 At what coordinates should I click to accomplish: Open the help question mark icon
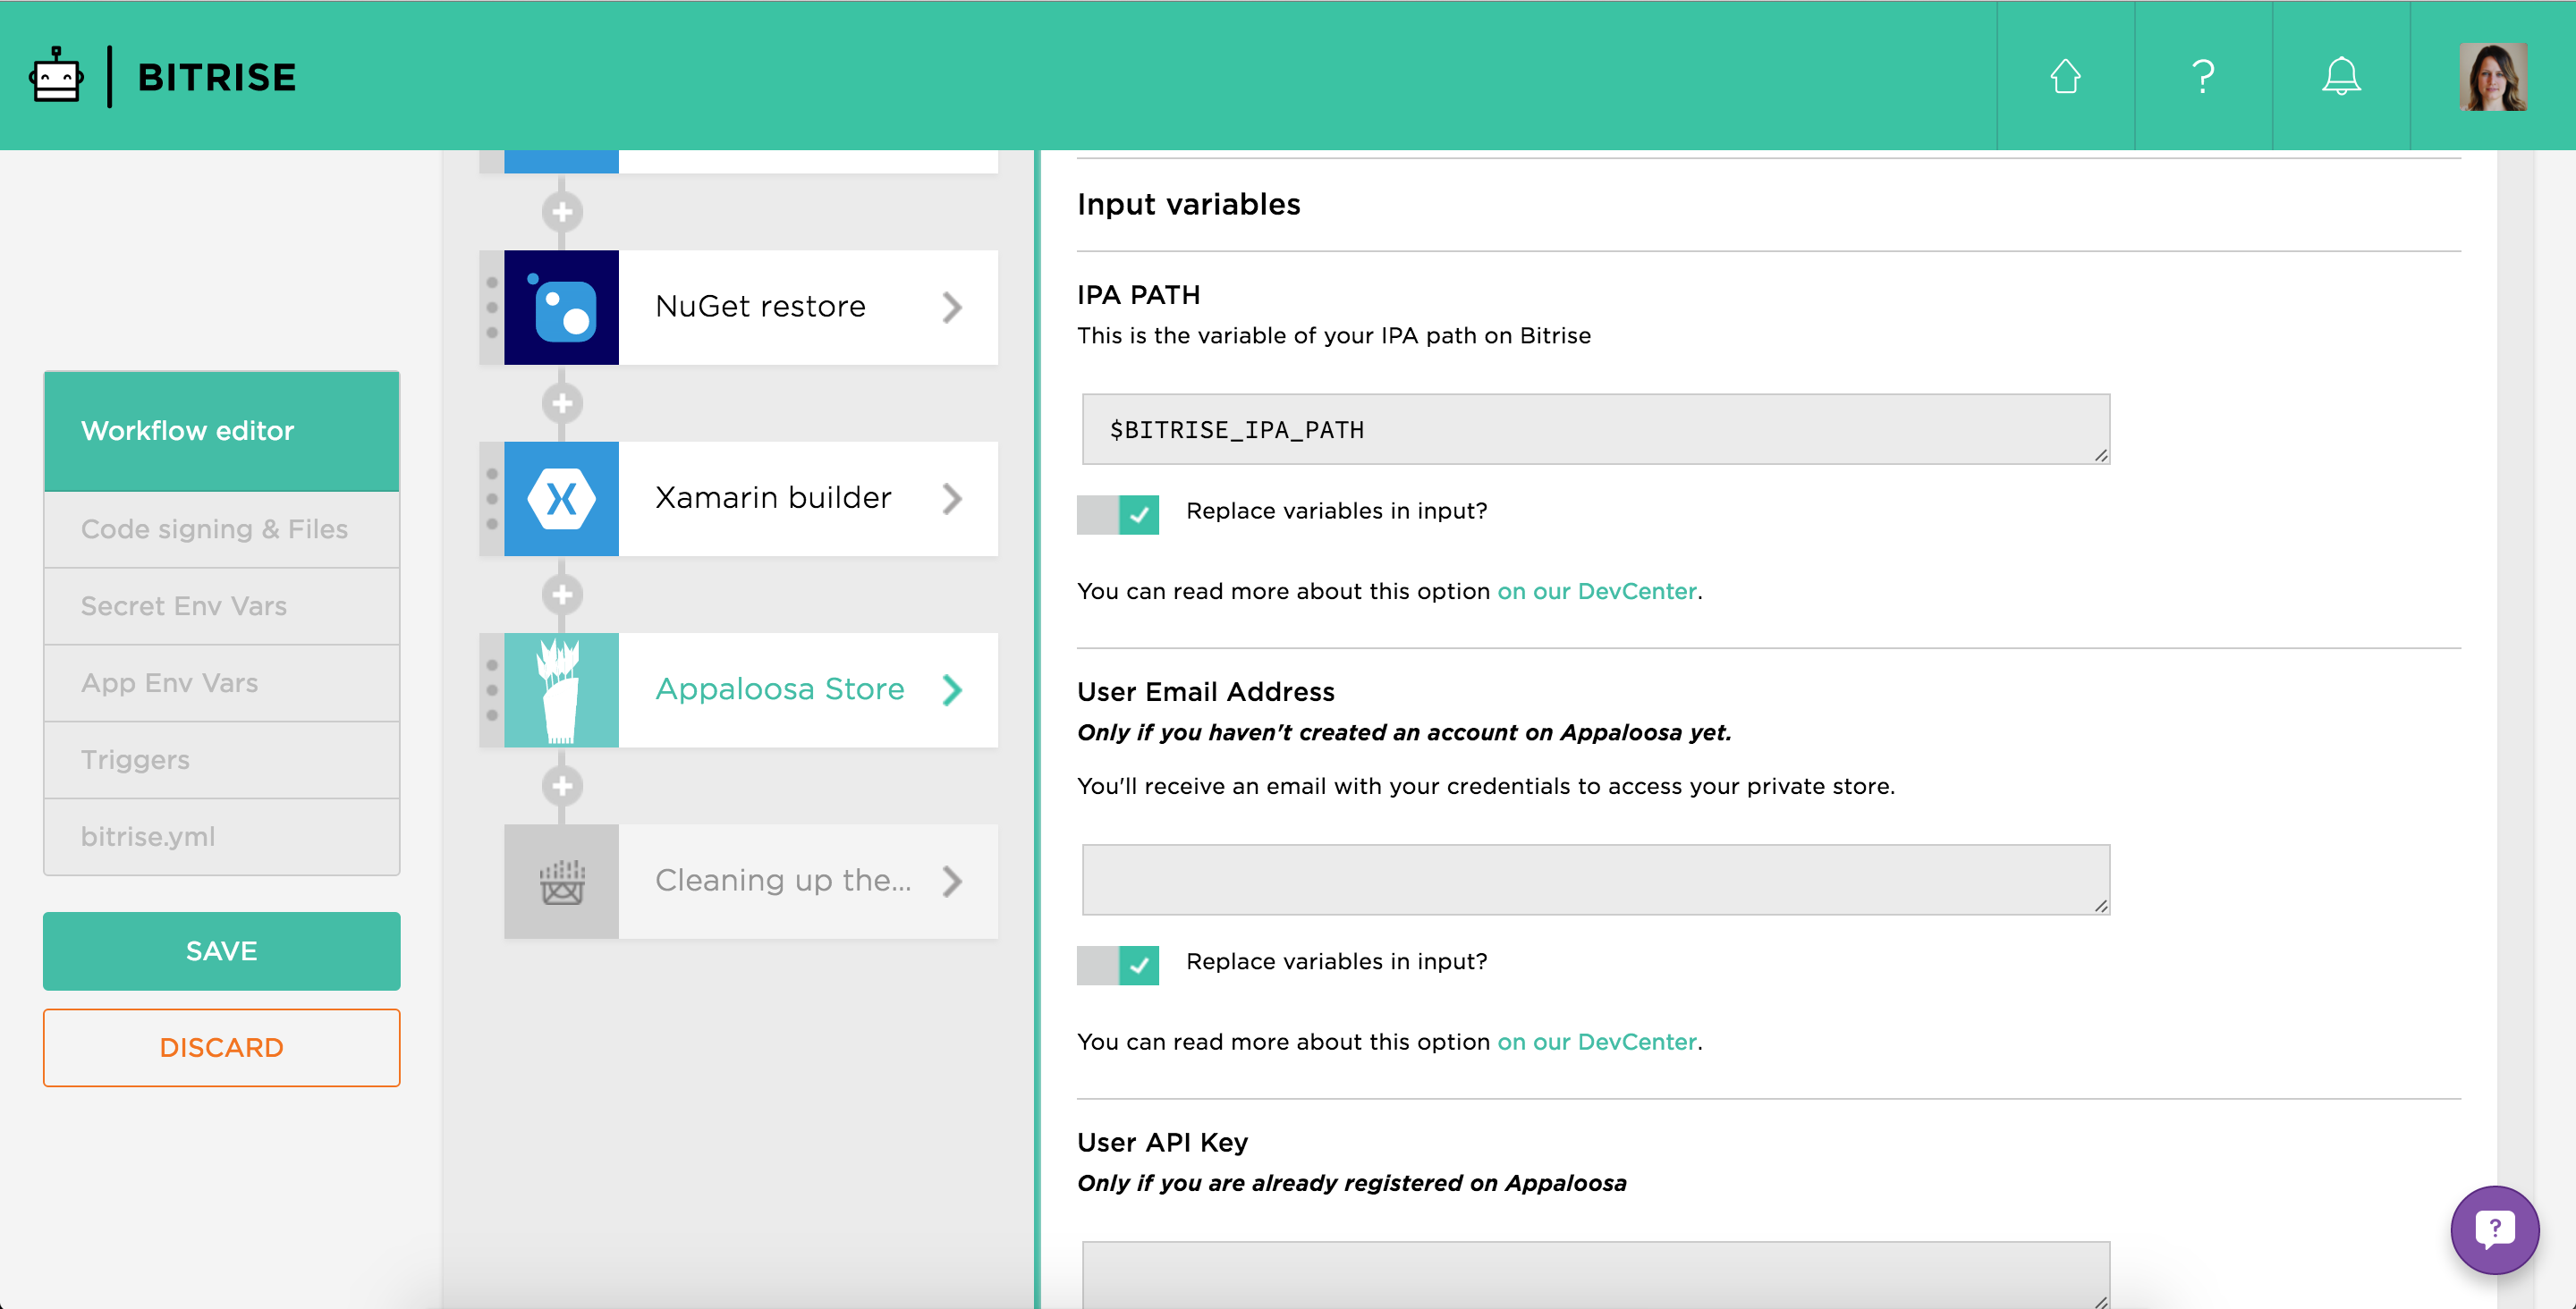(2203, 76)
